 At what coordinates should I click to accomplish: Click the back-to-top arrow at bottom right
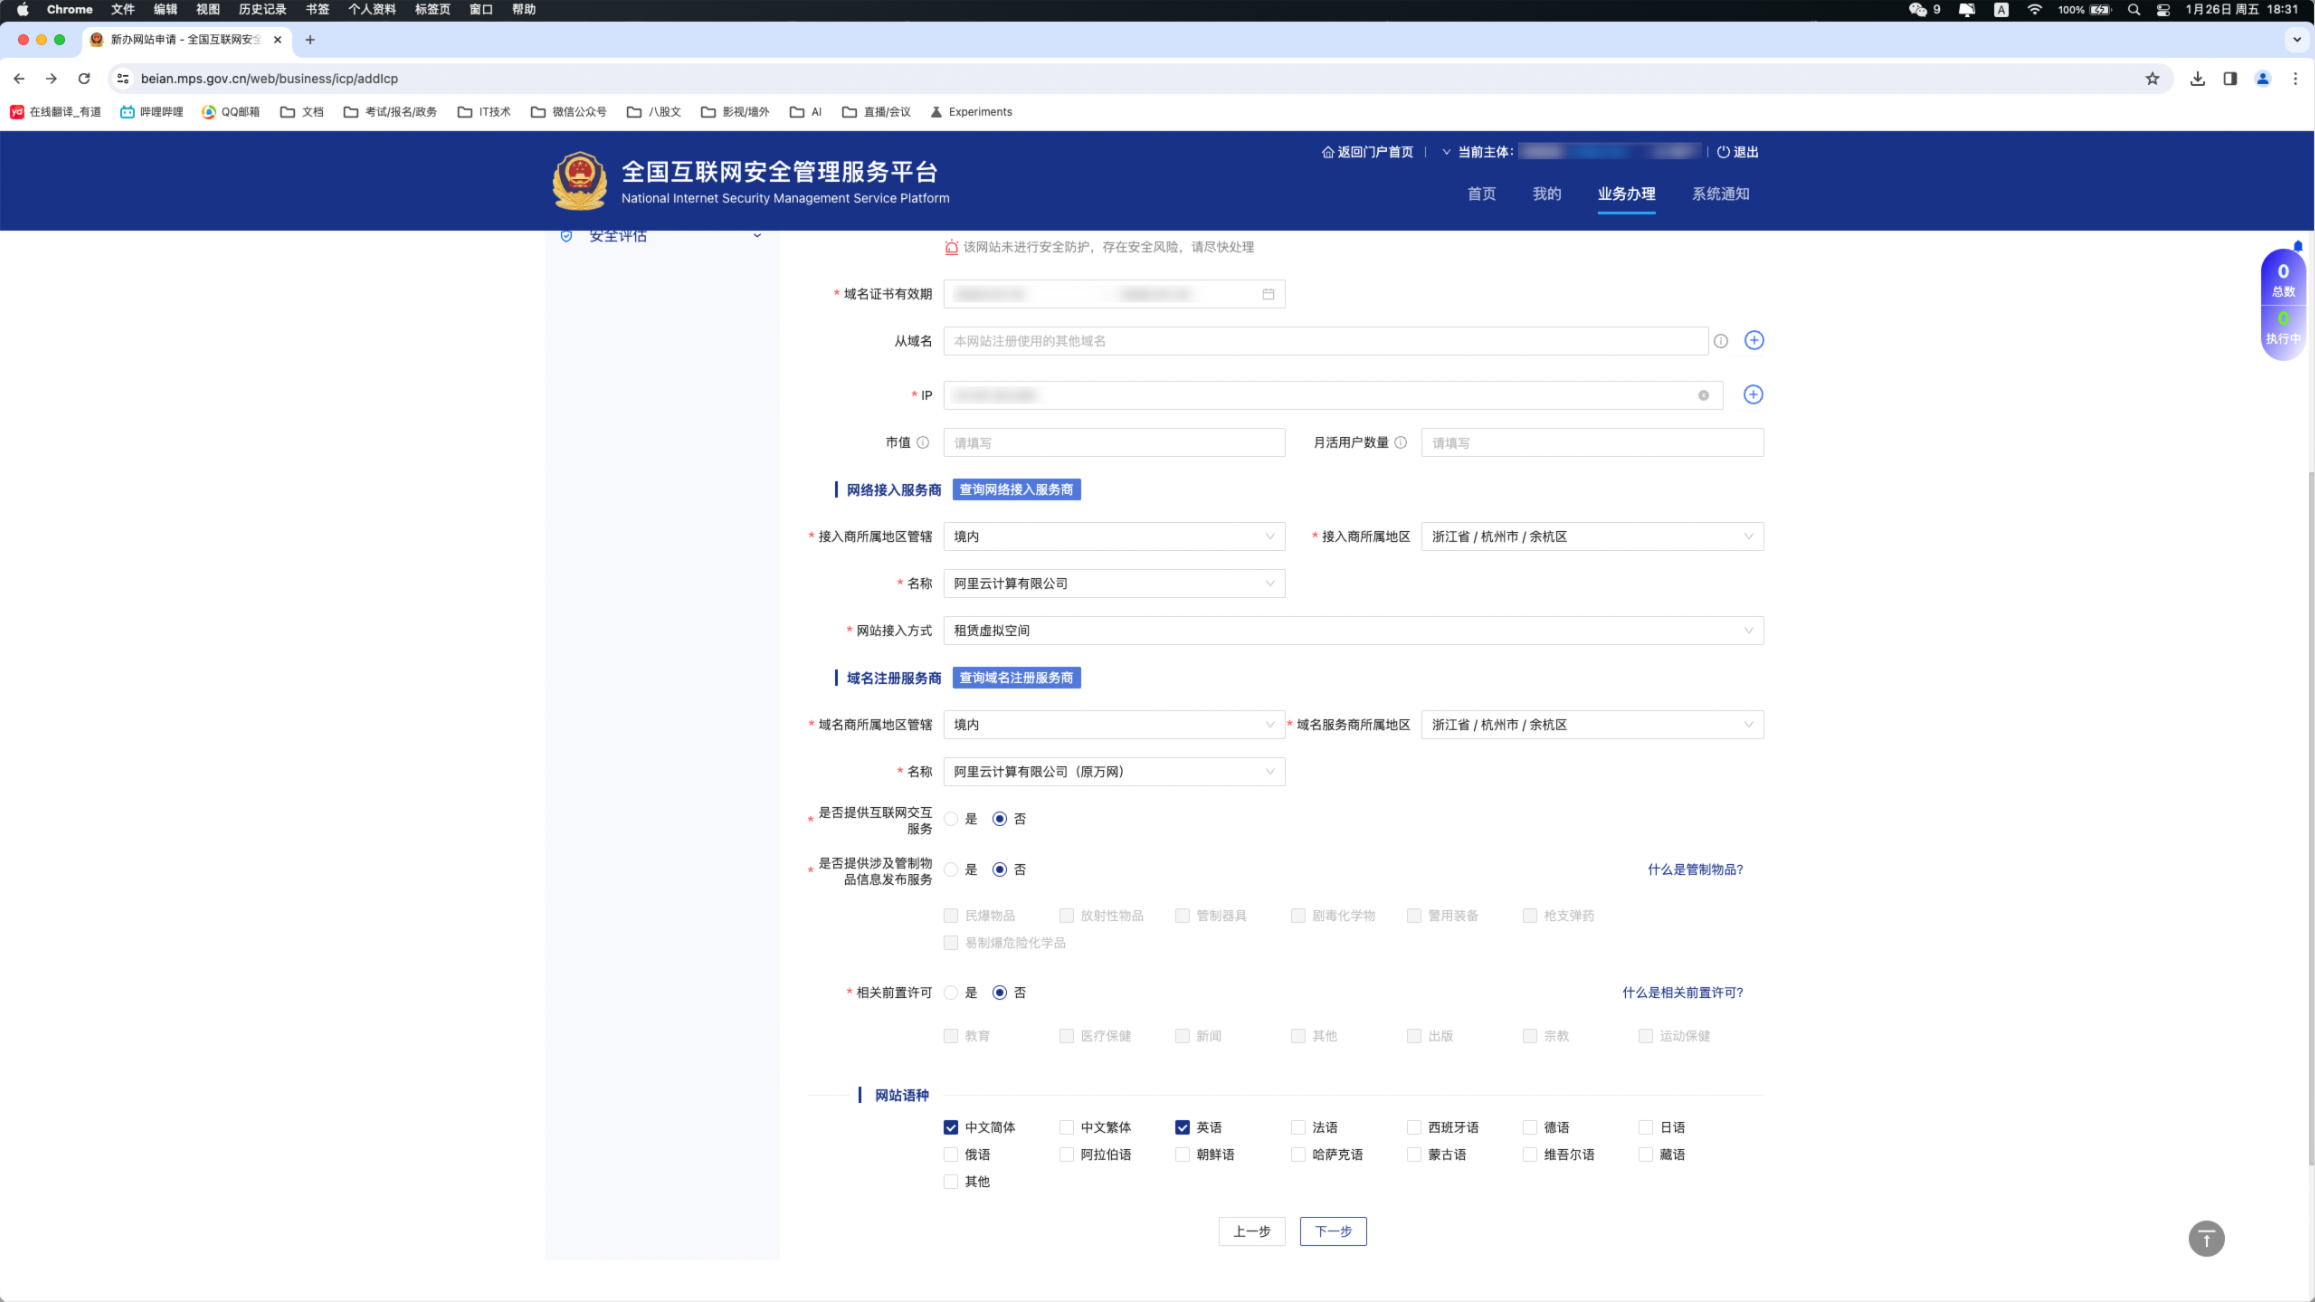[2207, 1238]
